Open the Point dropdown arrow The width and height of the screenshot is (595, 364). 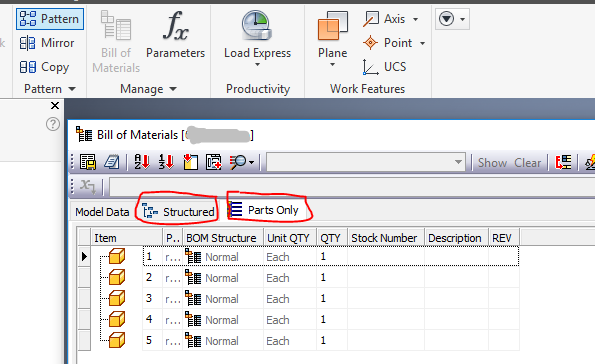(422, 43)
